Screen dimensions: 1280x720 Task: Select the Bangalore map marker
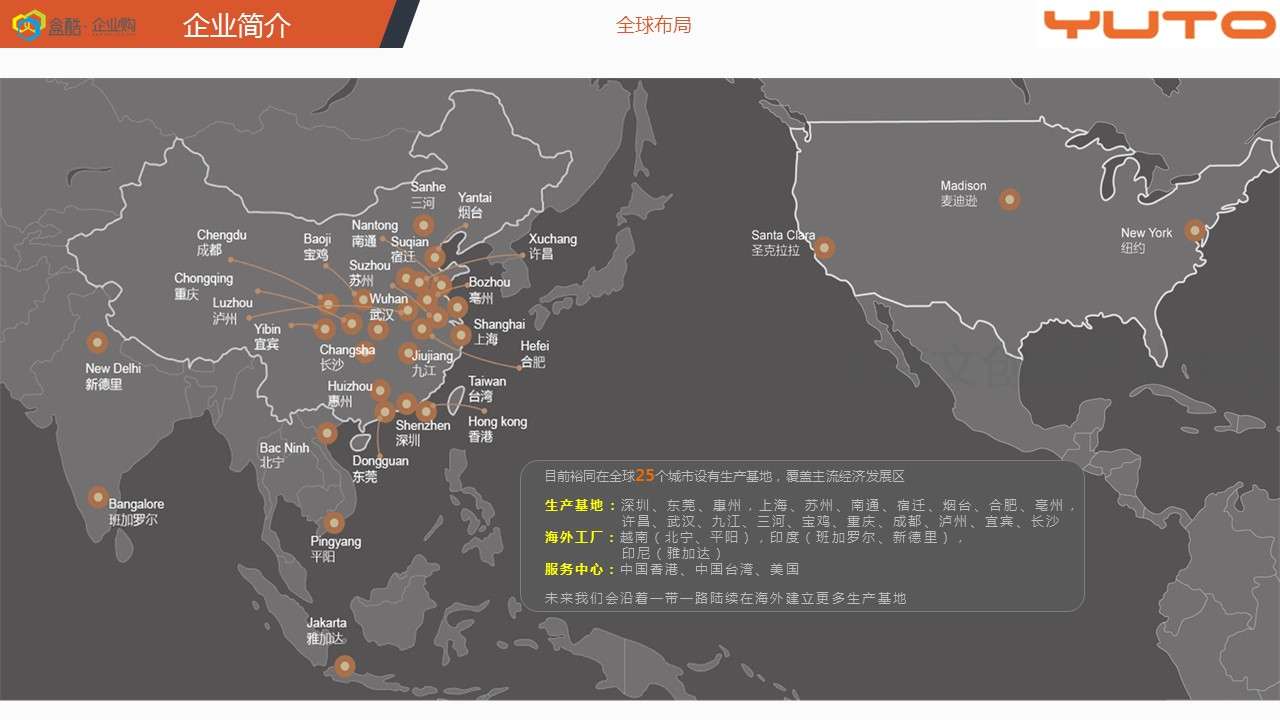point(98,497)
